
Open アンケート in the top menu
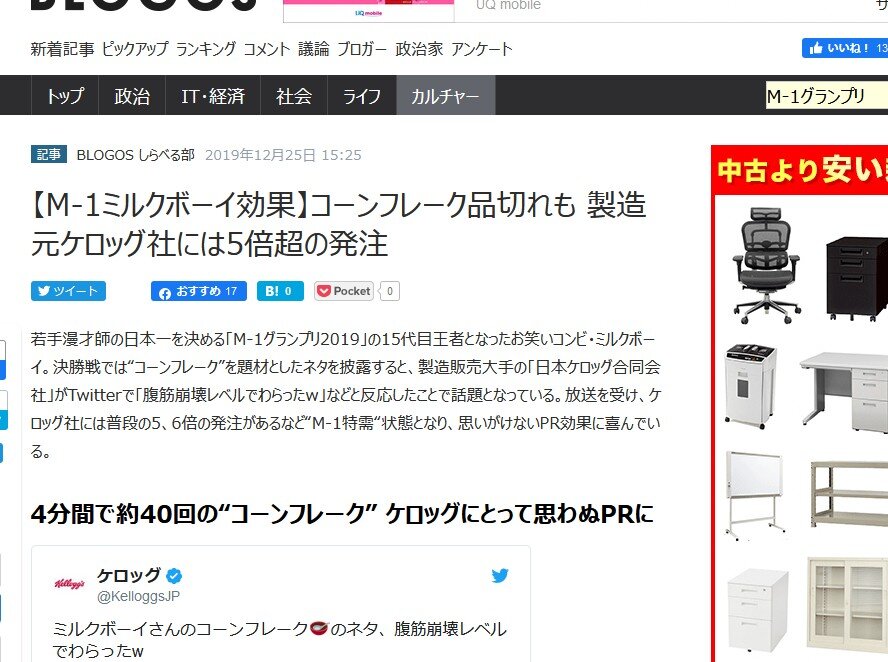coord(482,49)
